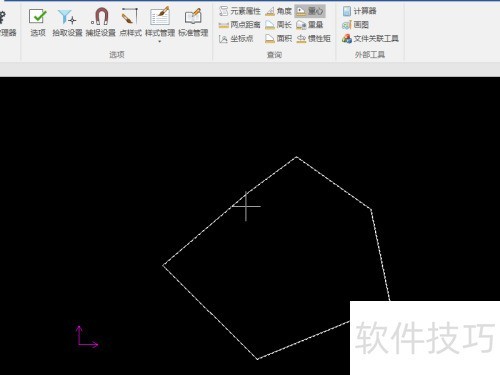Select the 周长 perimeter query tool
Screen dimensions: 500x375
(x=279, y=25)
